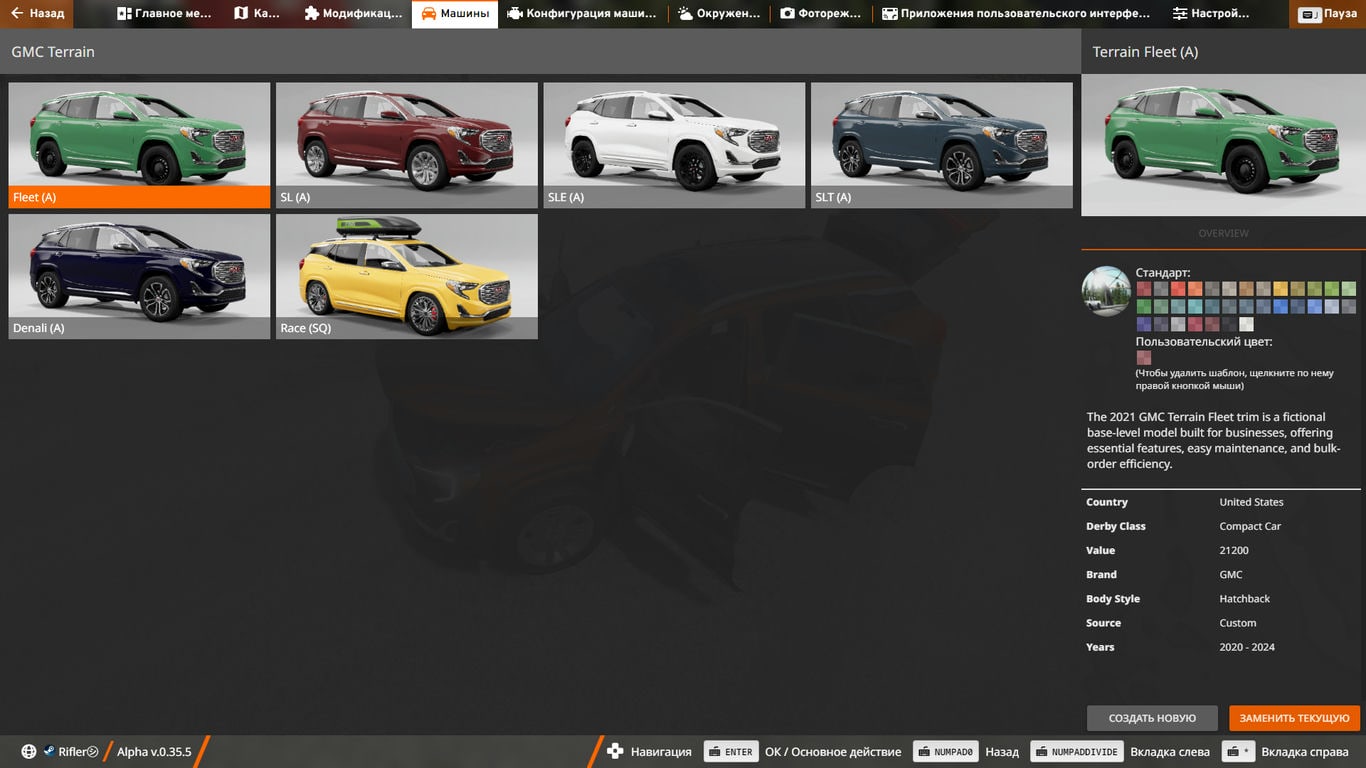Click the round environment preview icon

(x=1106, y=291)
